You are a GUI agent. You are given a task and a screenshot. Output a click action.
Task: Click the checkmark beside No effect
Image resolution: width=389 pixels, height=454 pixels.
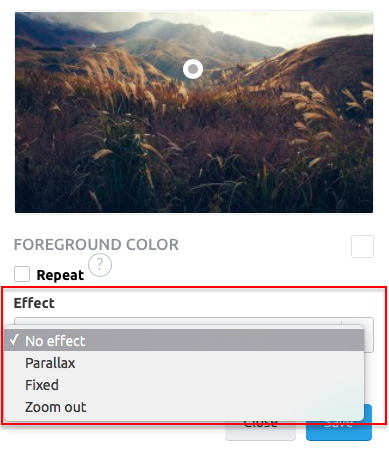14,340
